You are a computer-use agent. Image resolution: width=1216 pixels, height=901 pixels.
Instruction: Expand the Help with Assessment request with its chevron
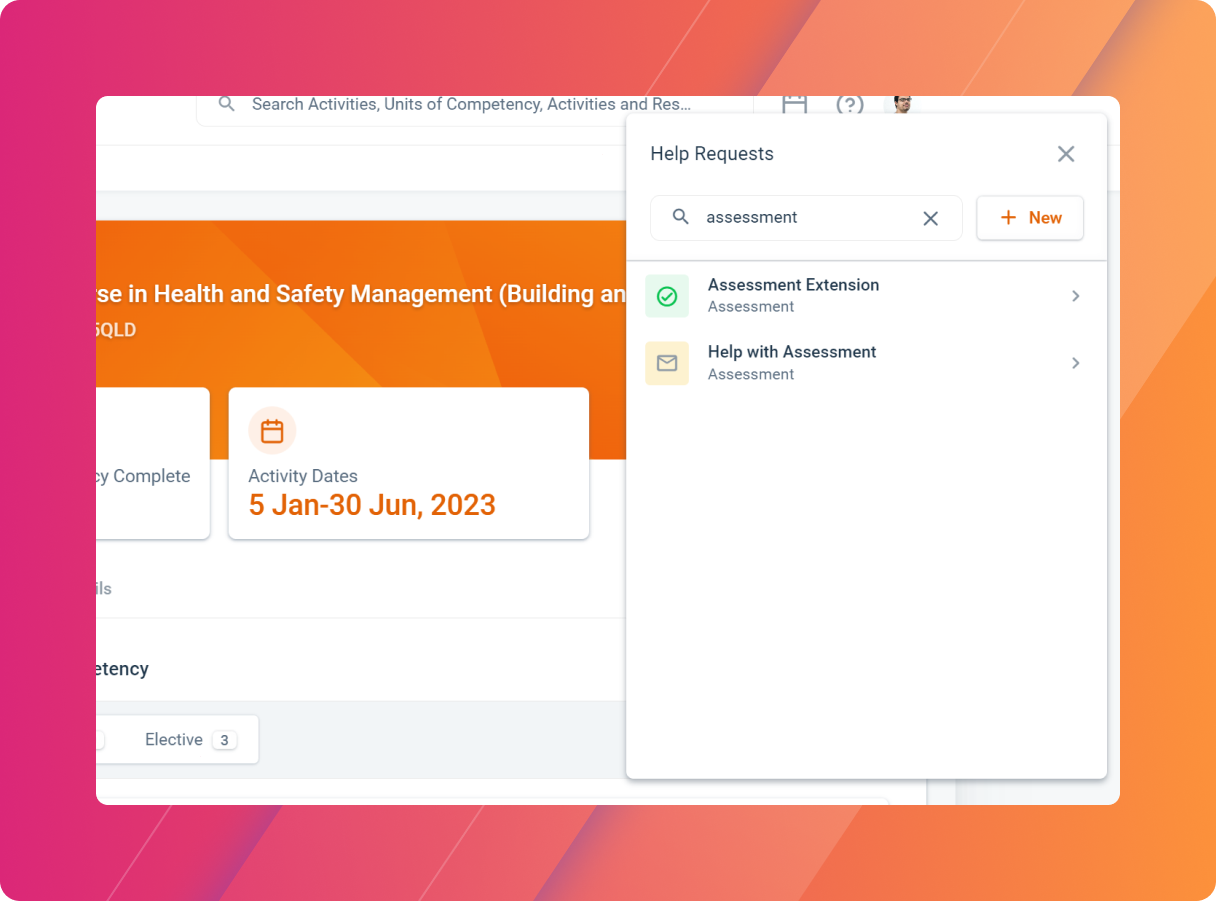[x=1076, y=363]
